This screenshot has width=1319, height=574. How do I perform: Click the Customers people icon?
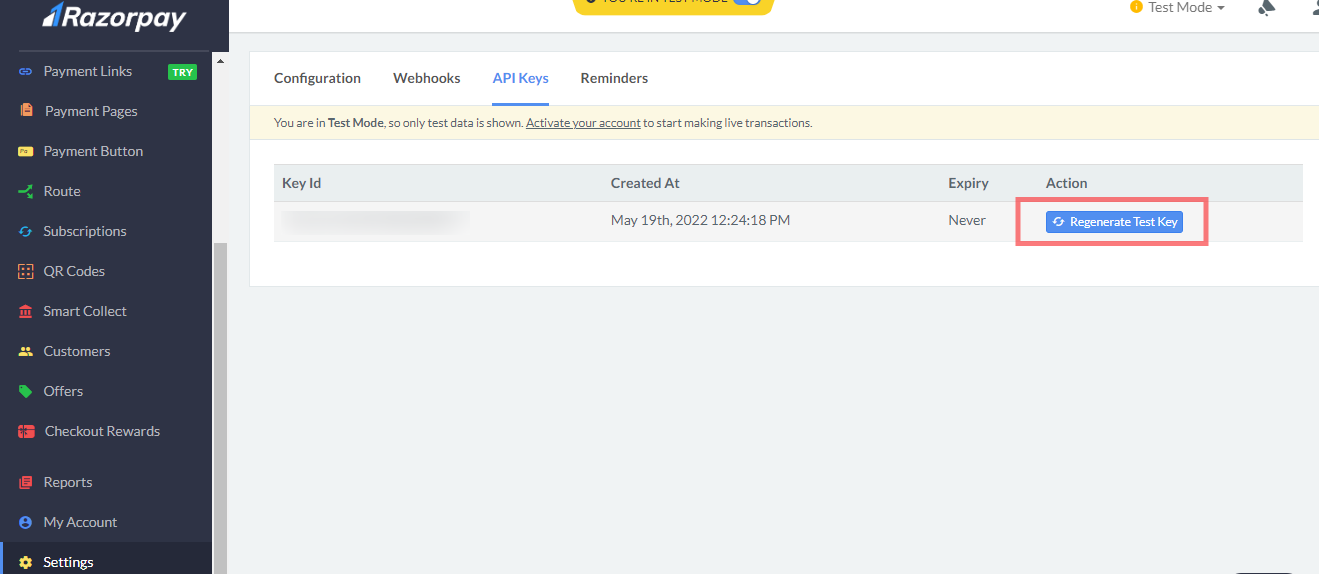tap(26, 351)
